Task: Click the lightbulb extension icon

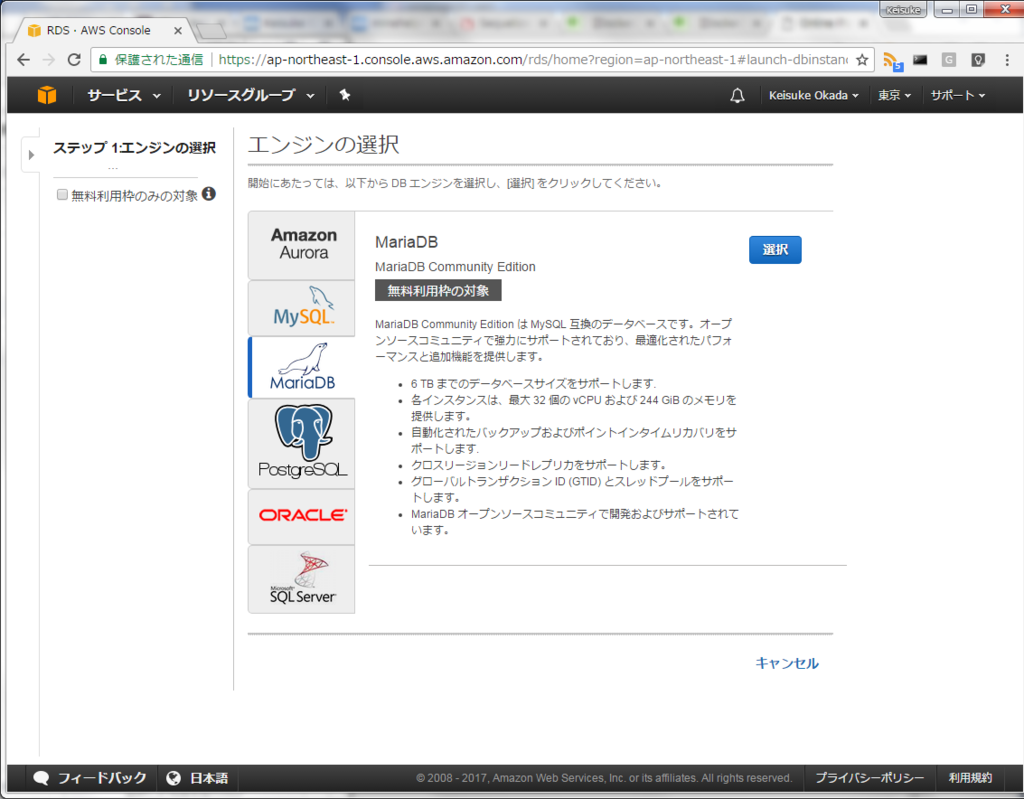Action: click(978, 59)
